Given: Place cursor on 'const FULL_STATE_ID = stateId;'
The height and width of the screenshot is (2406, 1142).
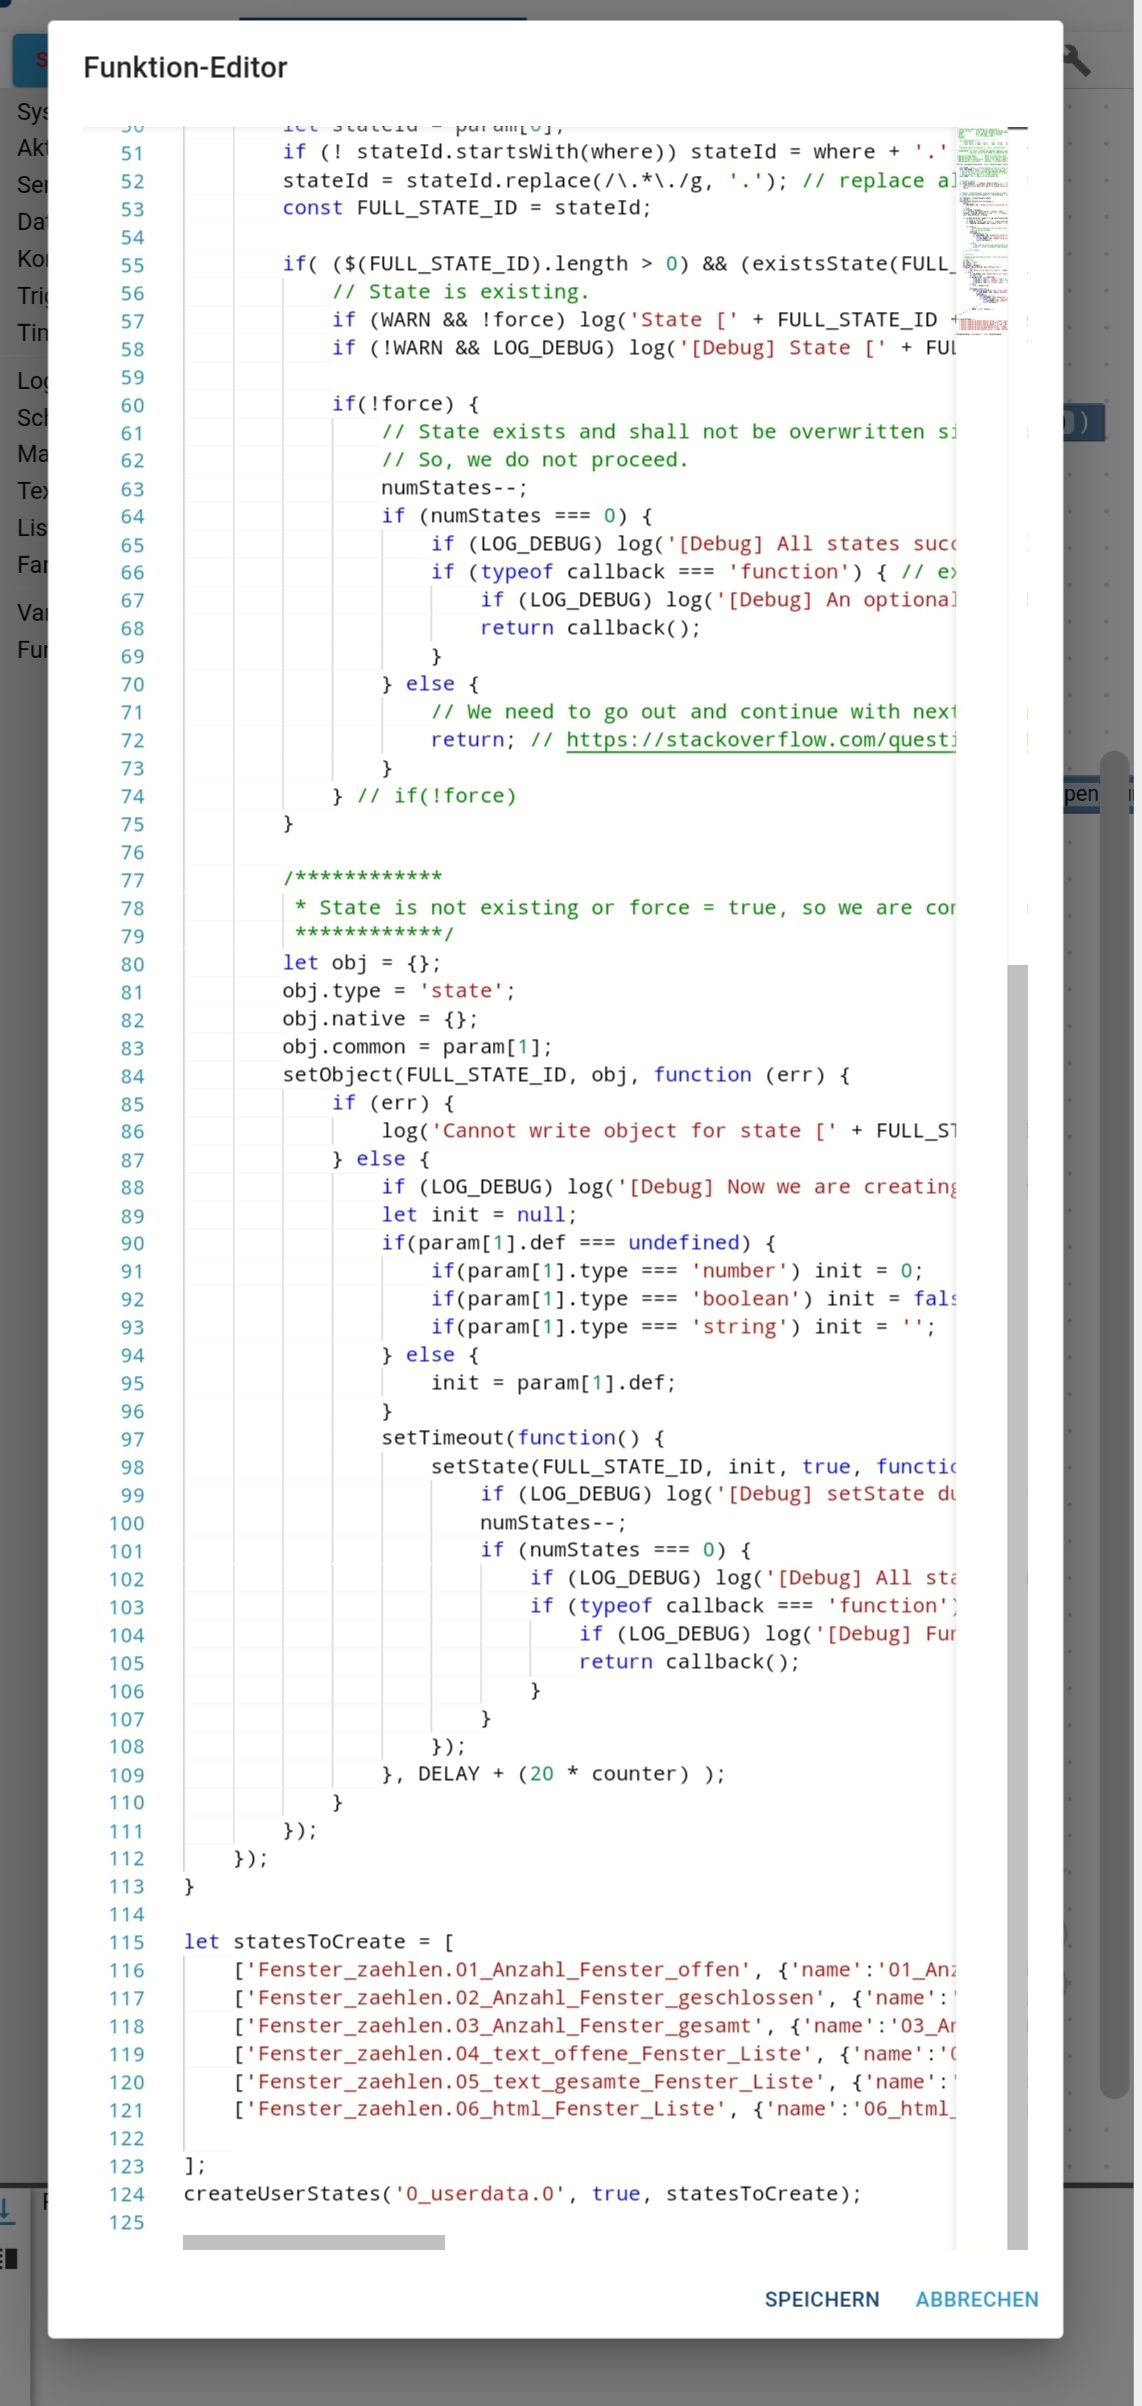Looking at the screenshot, I should pos(466,208).
